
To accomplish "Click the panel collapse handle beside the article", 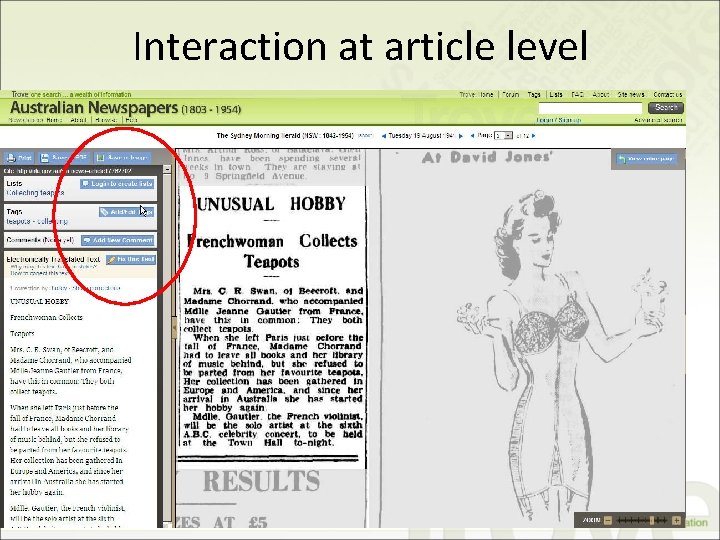I will tap(174, 328).
